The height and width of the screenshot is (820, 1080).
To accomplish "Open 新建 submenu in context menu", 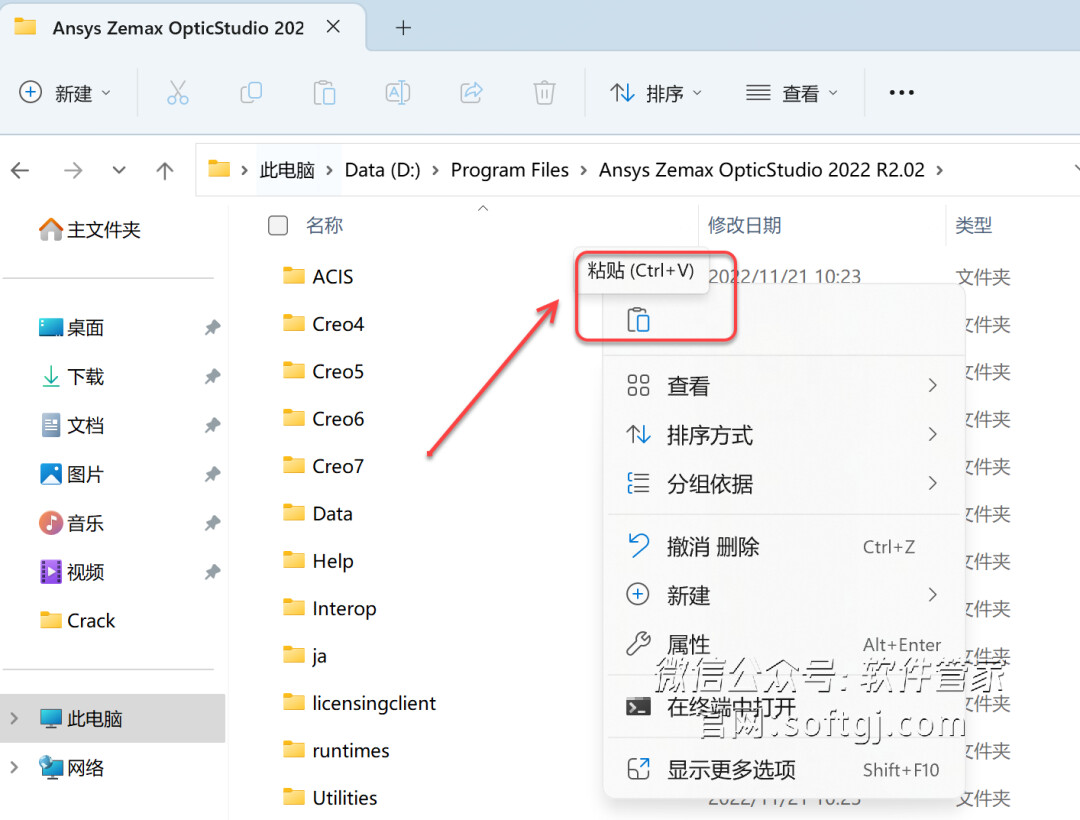I will pos(782,595).
